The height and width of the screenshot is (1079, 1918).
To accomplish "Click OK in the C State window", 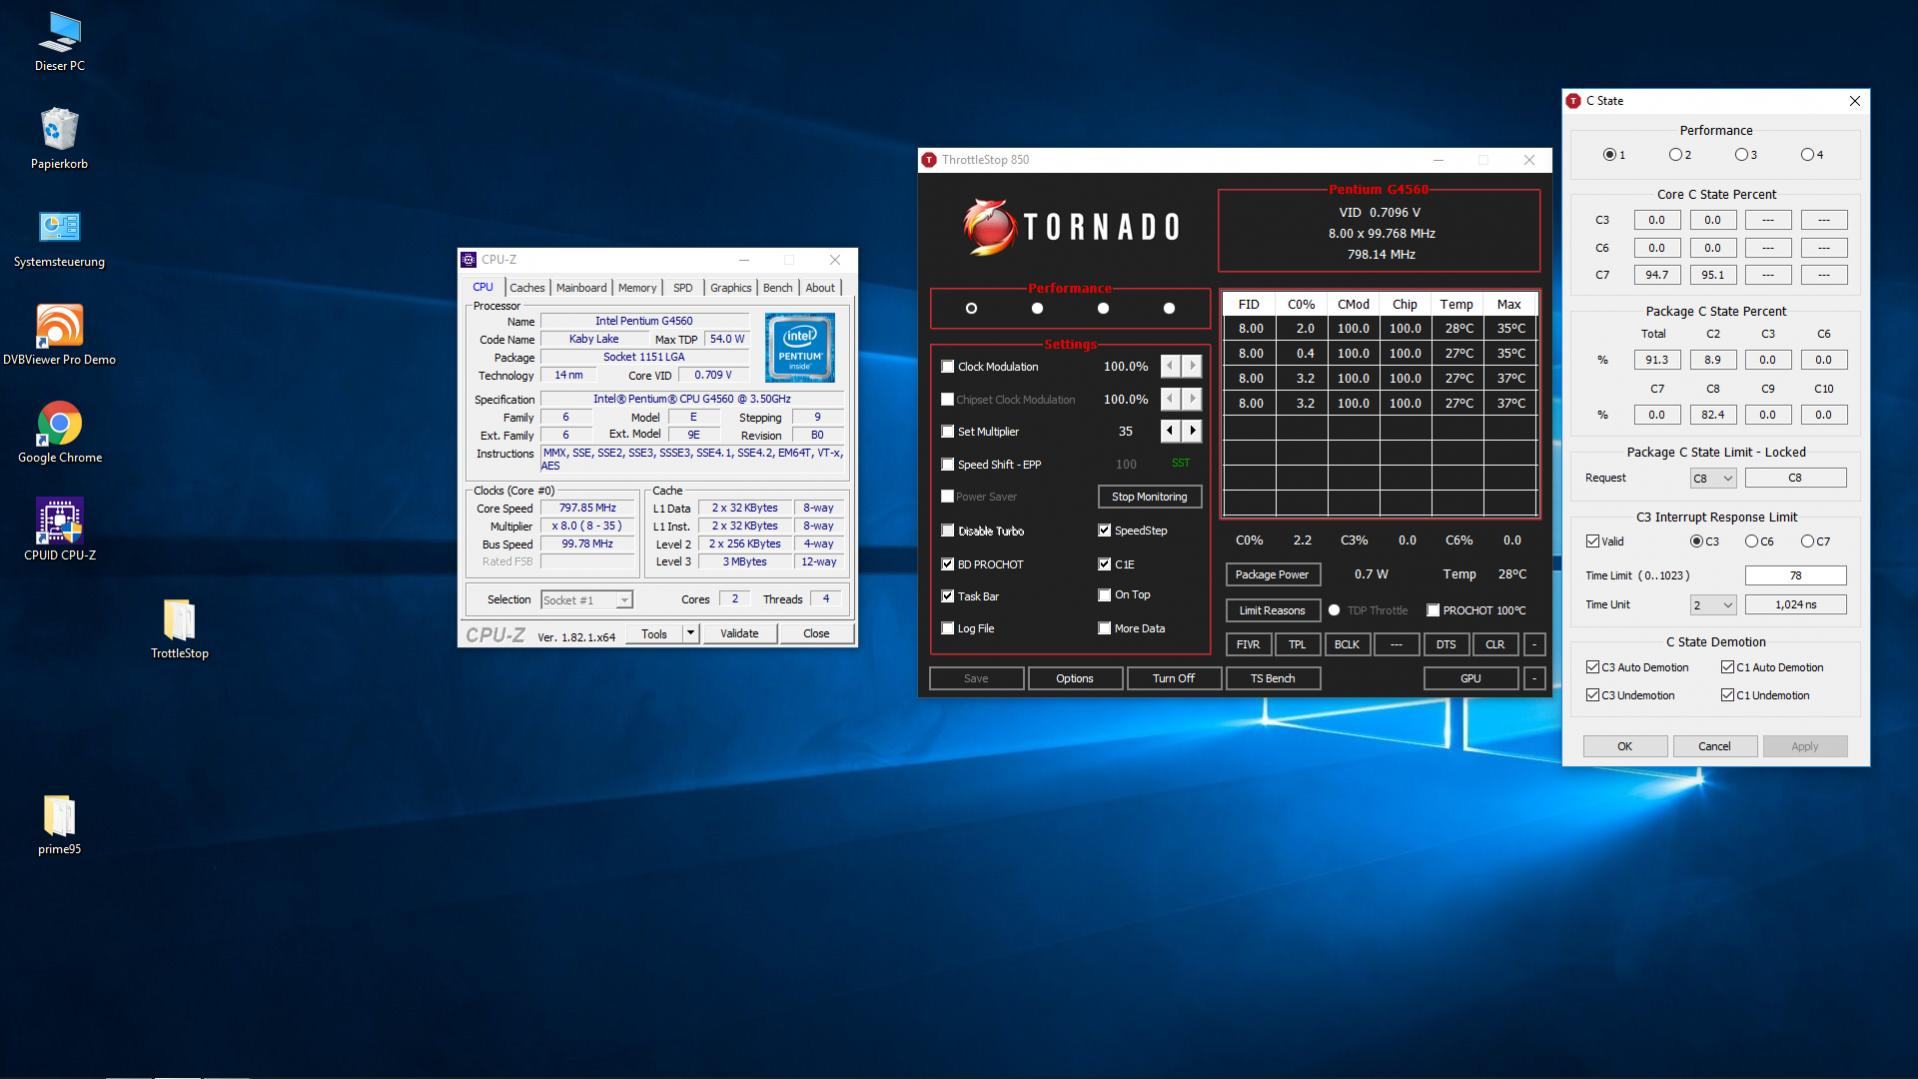I will click(x=1624, y=747).
